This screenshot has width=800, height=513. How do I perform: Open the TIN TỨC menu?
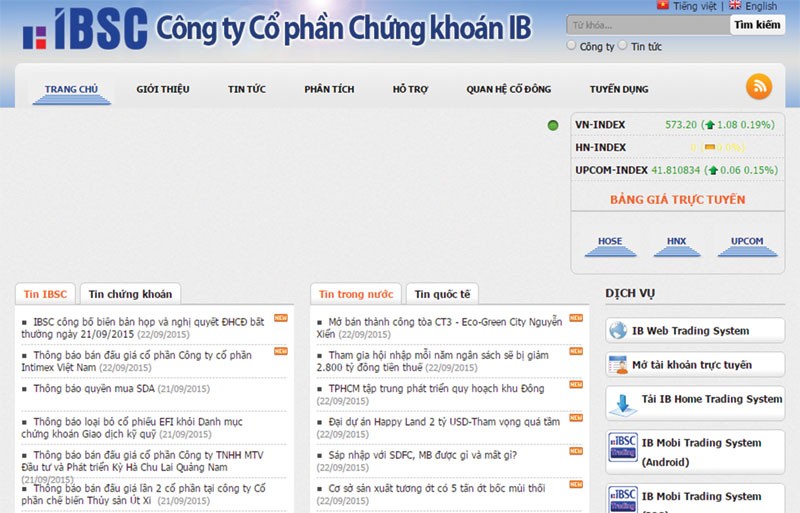click(x=247, y=89)
